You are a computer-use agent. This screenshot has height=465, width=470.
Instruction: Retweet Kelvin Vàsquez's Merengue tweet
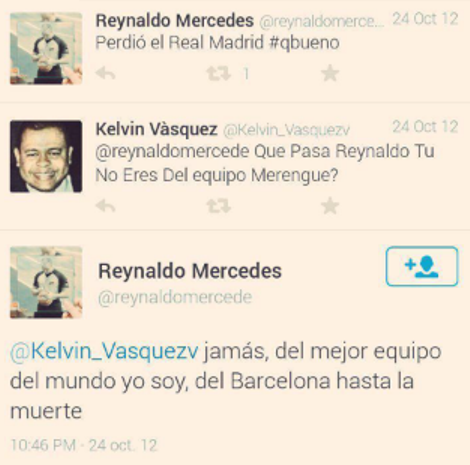pyautogui.click(x=219, y=206)
